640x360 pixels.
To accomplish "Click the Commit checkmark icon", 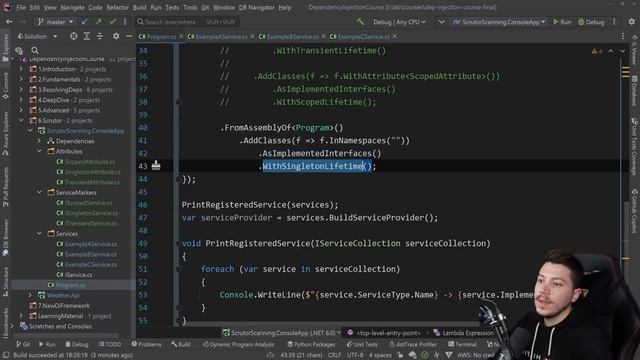I will [x=112, y=21].
